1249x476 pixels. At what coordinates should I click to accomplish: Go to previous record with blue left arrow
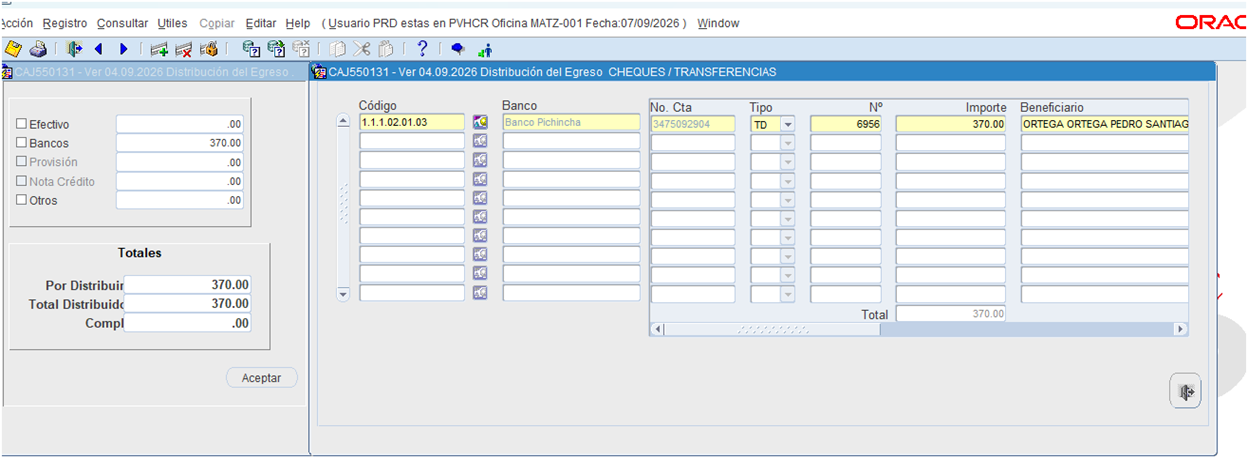click(x=98, y=48)
